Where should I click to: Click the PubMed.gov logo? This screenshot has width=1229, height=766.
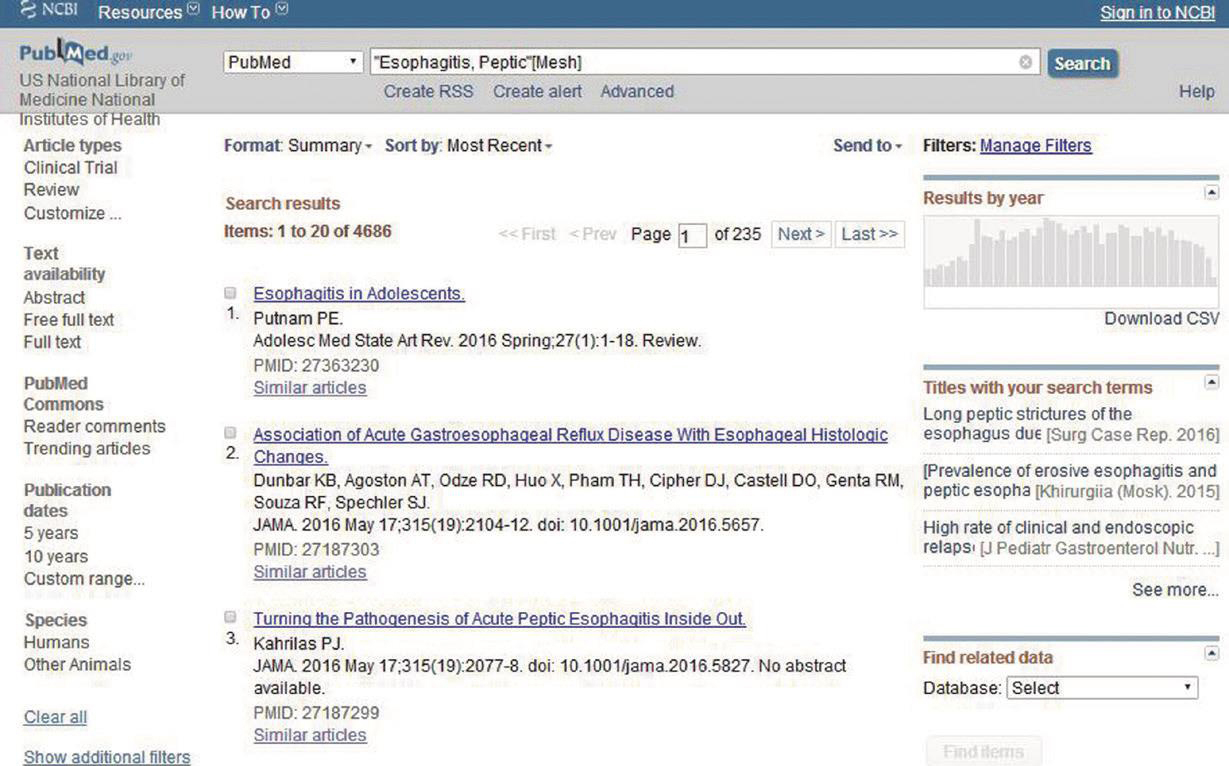(x=76, y=53)
